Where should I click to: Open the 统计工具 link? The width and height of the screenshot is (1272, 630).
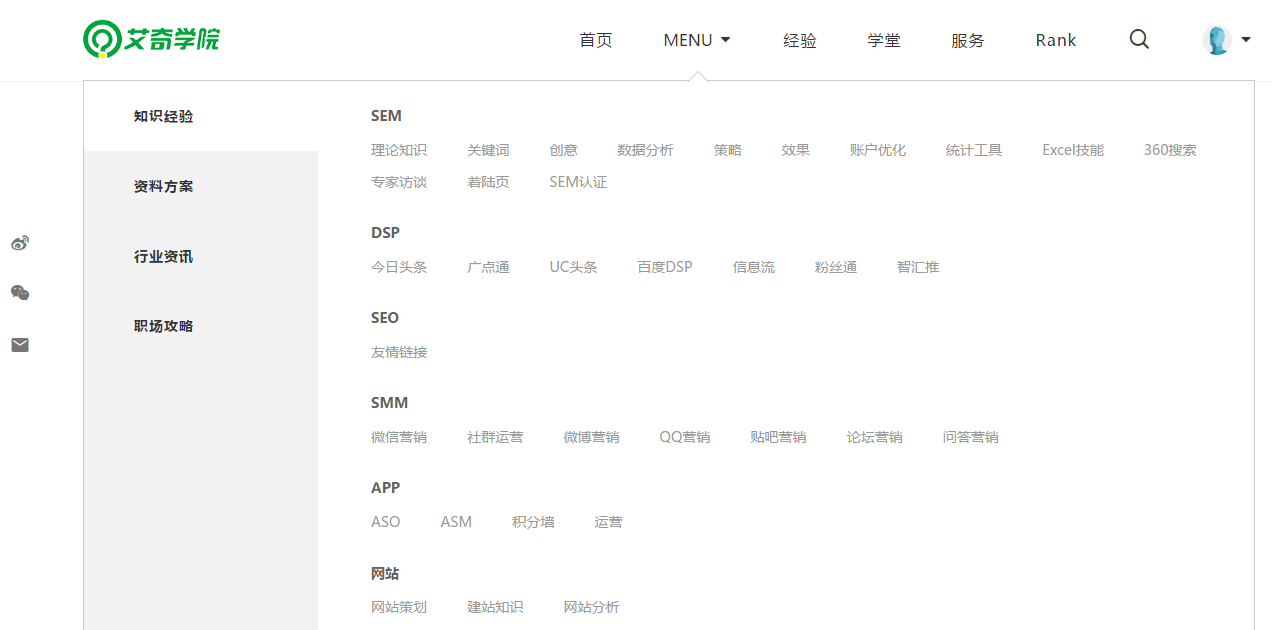pos(974,150)
